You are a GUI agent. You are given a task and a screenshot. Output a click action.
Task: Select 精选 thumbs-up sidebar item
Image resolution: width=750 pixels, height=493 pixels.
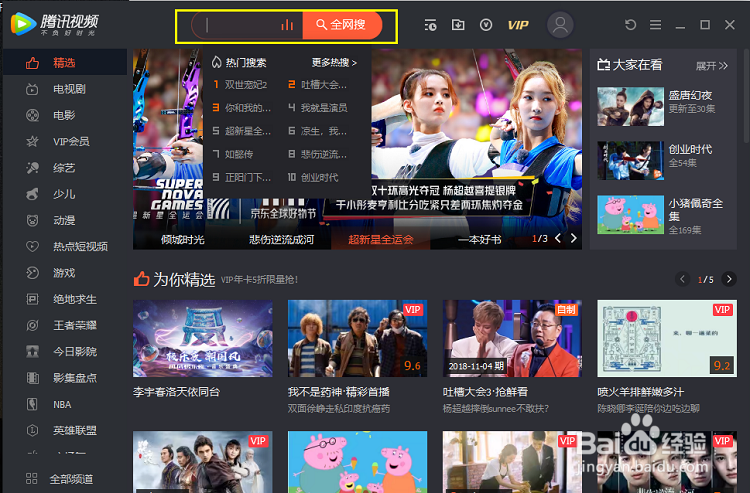pyautogui.click(x=65, y=63)
